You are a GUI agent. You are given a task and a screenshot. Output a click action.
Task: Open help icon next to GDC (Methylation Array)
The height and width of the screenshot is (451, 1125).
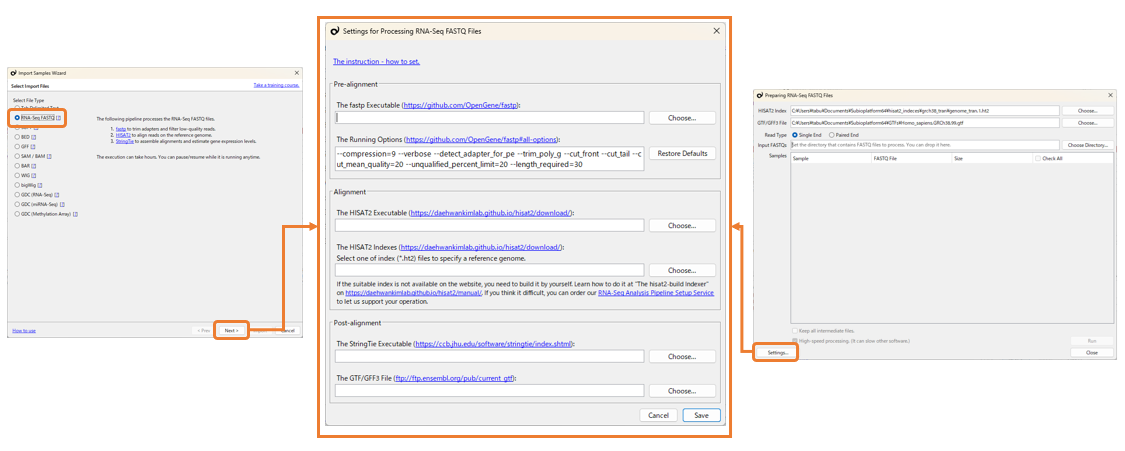[x=75, y=214]
